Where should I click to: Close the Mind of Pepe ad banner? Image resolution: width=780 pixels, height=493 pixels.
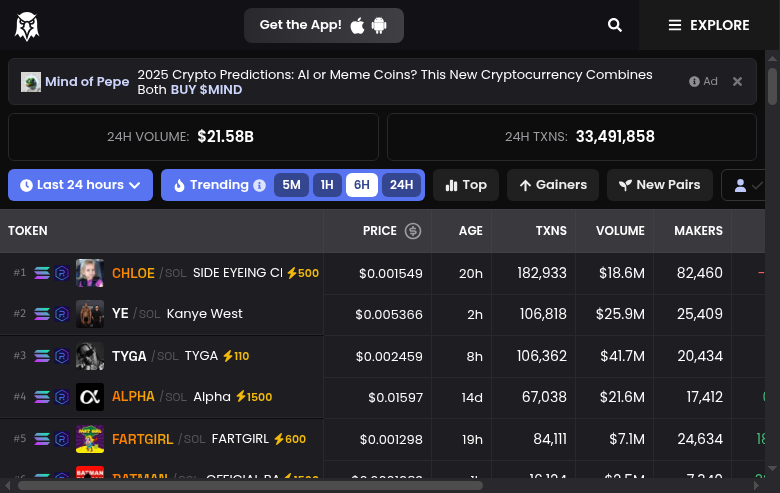click(737, 82)
